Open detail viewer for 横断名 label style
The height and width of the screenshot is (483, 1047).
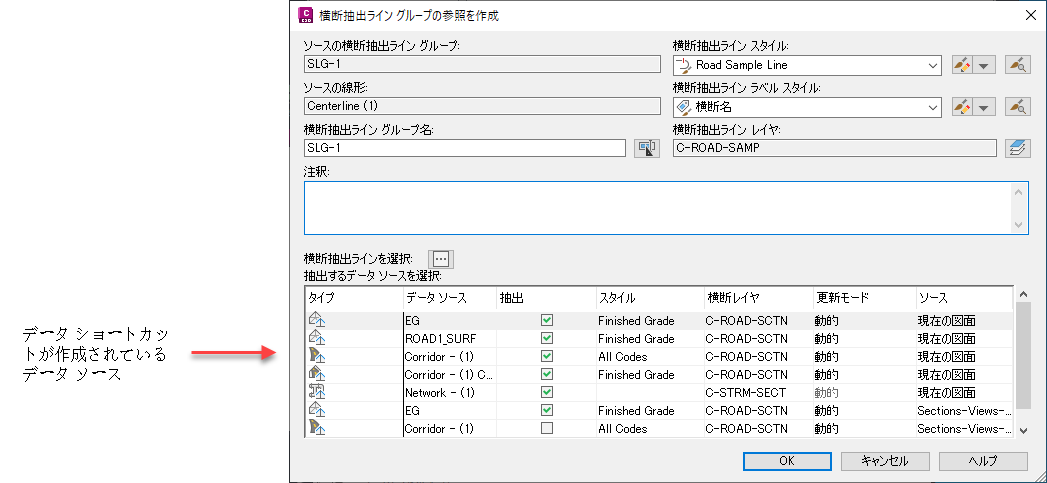click(x=1018, y=107)
